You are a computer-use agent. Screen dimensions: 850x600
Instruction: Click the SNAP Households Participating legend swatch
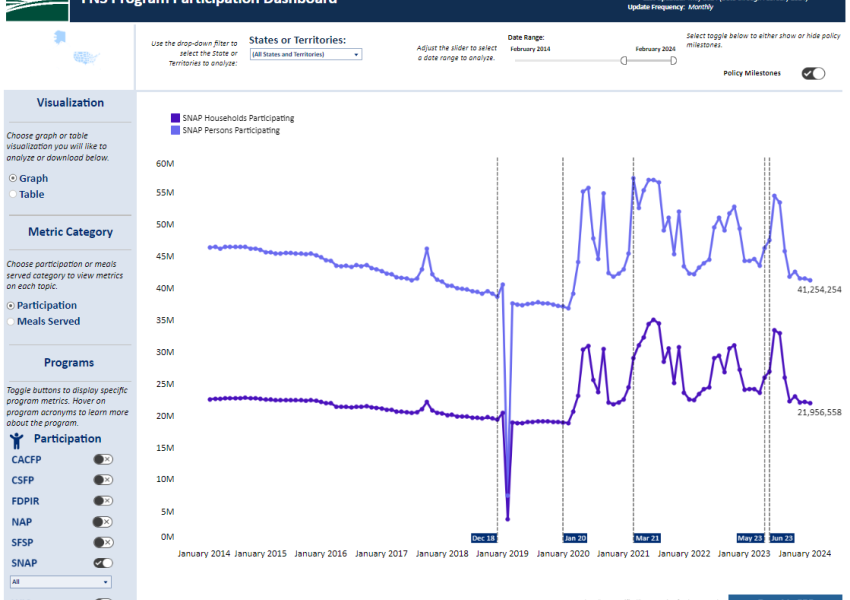(x=175, y=118)
